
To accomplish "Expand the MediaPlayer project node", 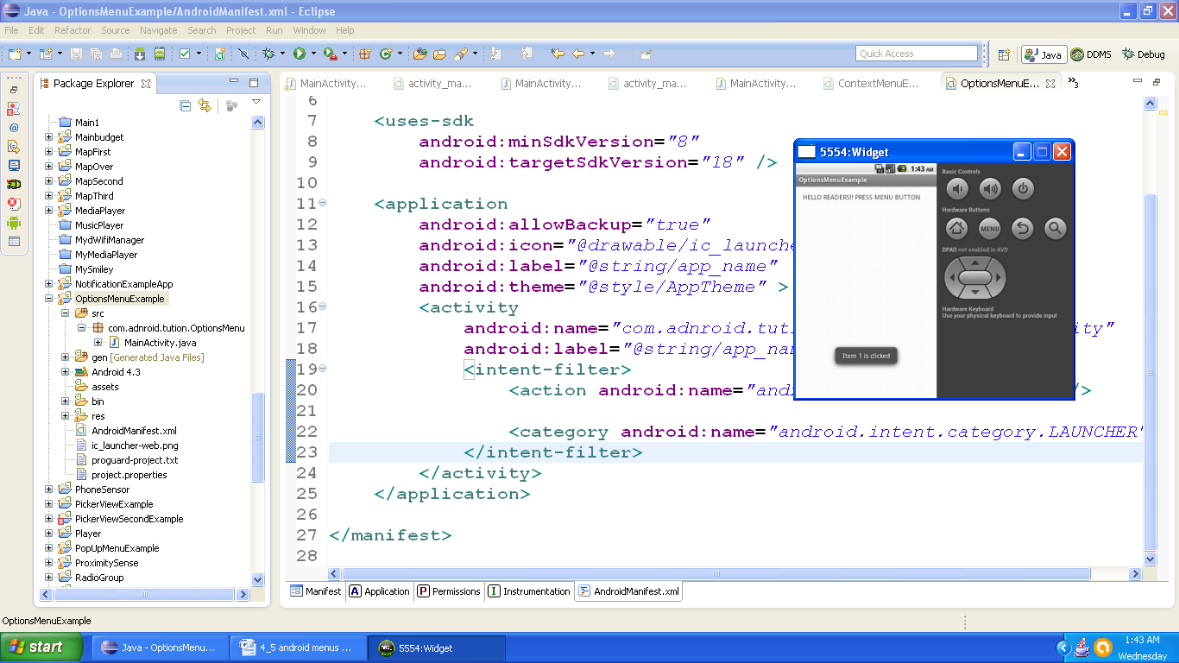I will [49, 210].
